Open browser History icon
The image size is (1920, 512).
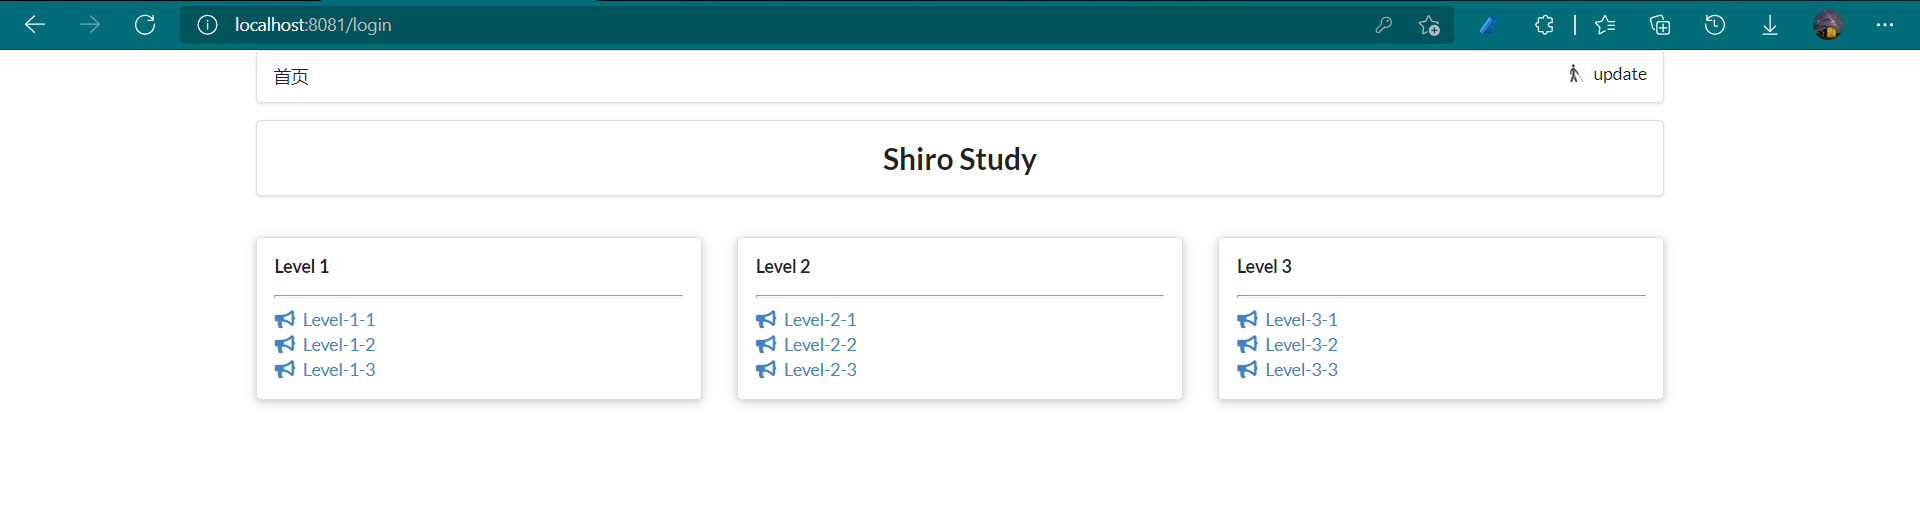tap(1715, 25)
